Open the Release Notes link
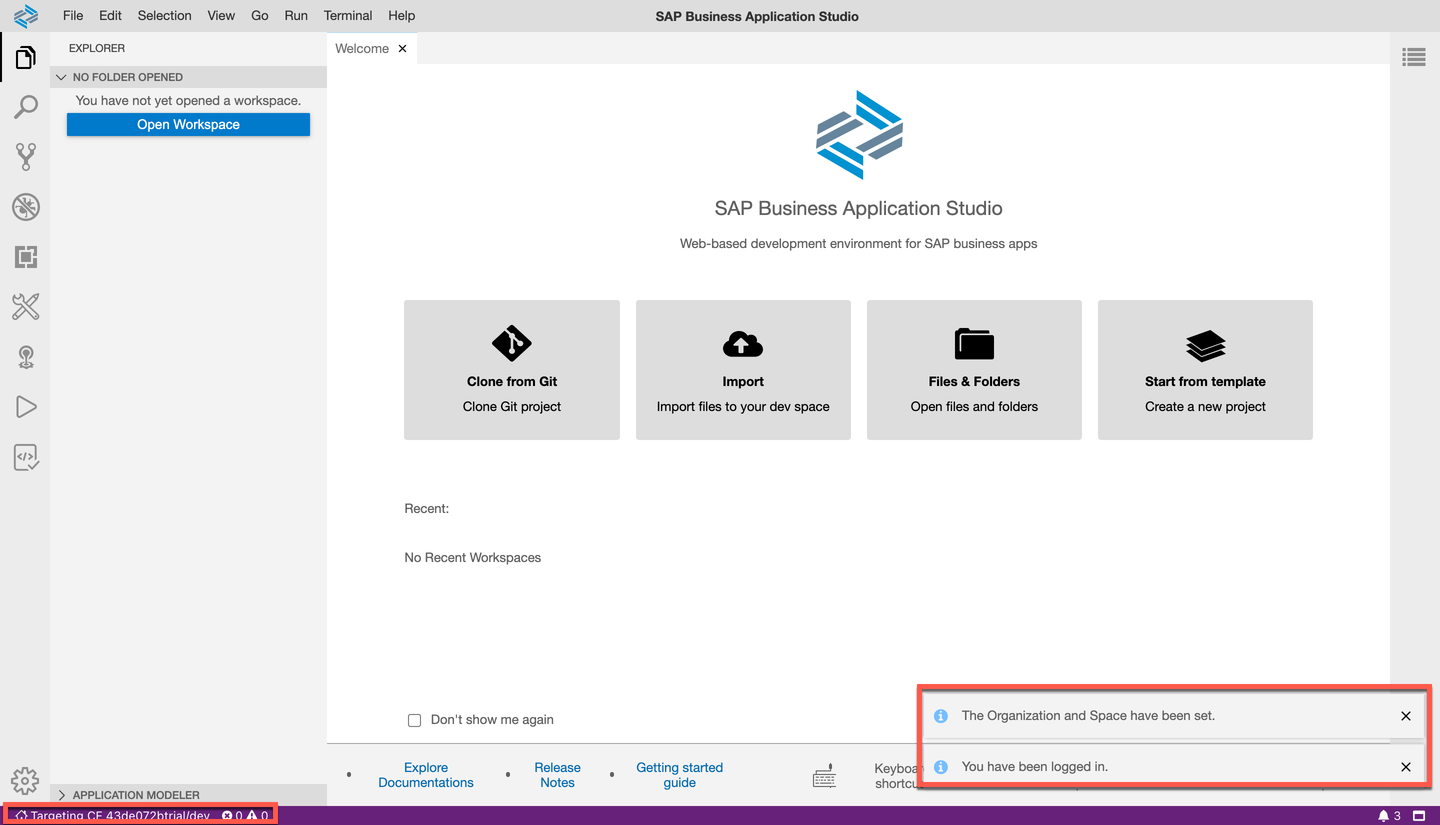Viewport: 1440px width, 825px height. pos(557,775)
